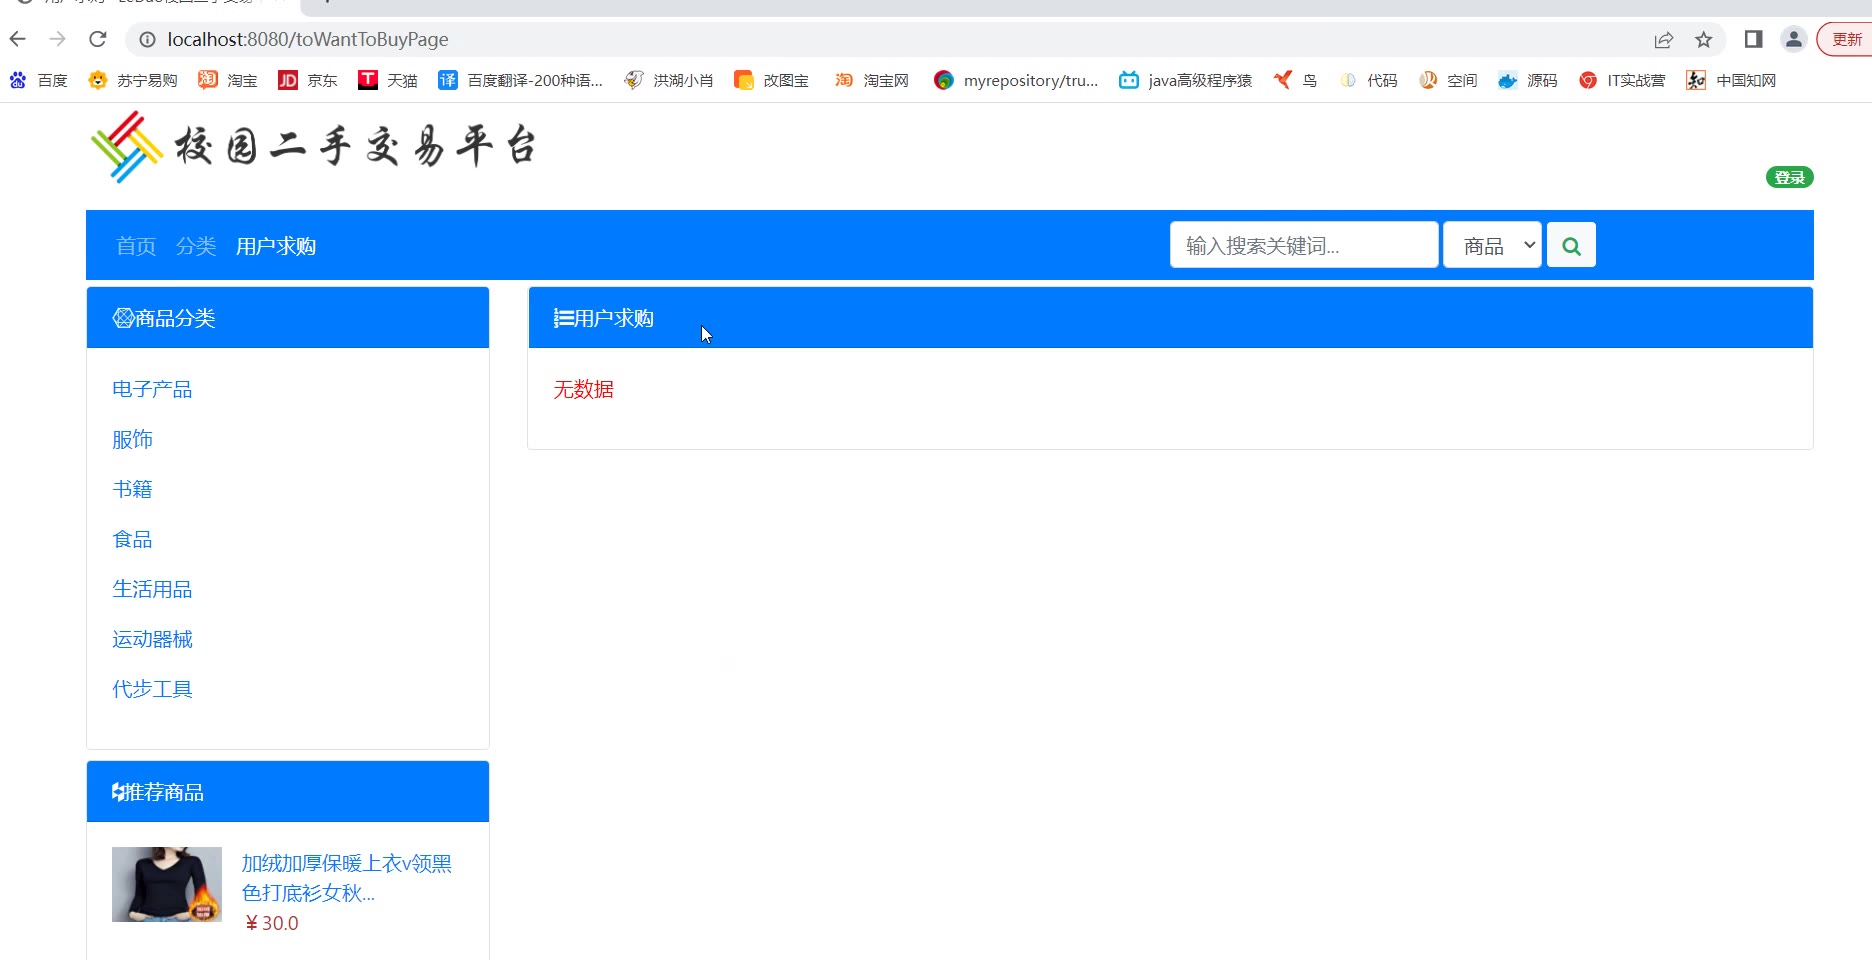Screen dimensions: 1872x960
Task: Open 分类 in the navigation bar
Action: click(x=196, y=246)
